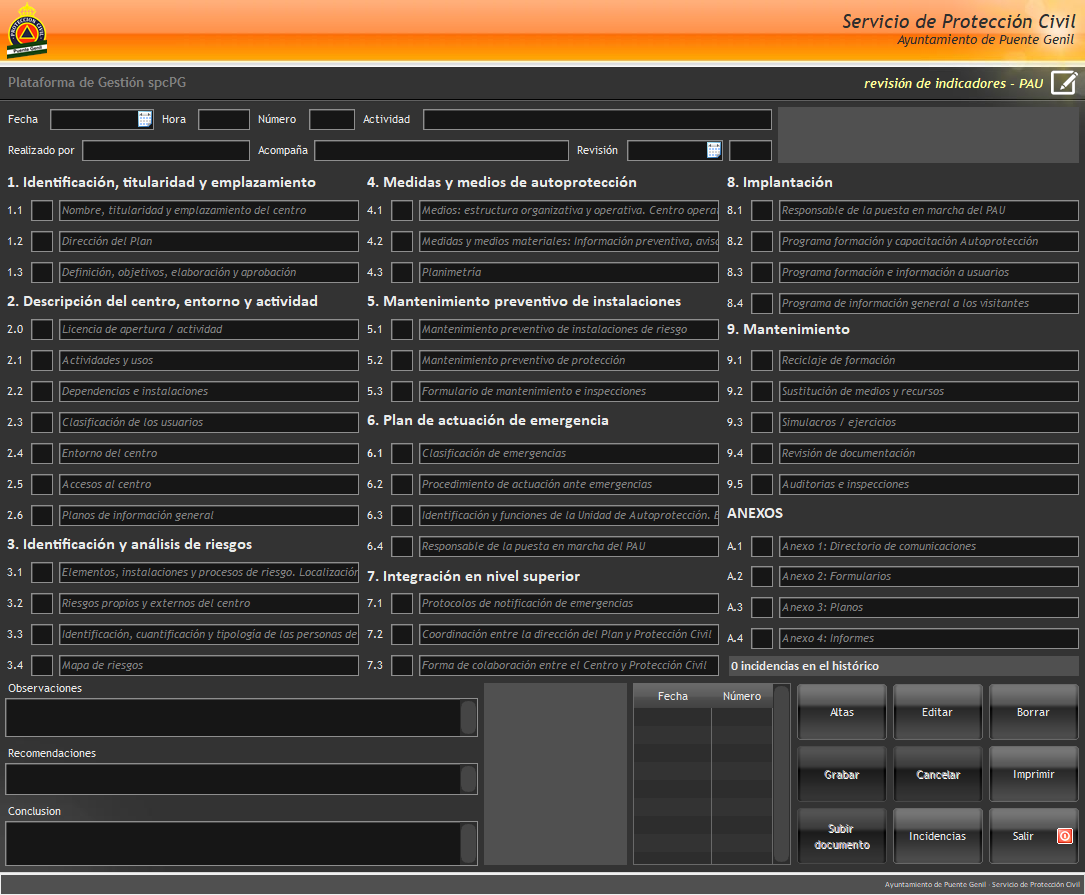Click the Cancelar button
Viewport: 1085px width, 895px height.
tap(937, 775)
